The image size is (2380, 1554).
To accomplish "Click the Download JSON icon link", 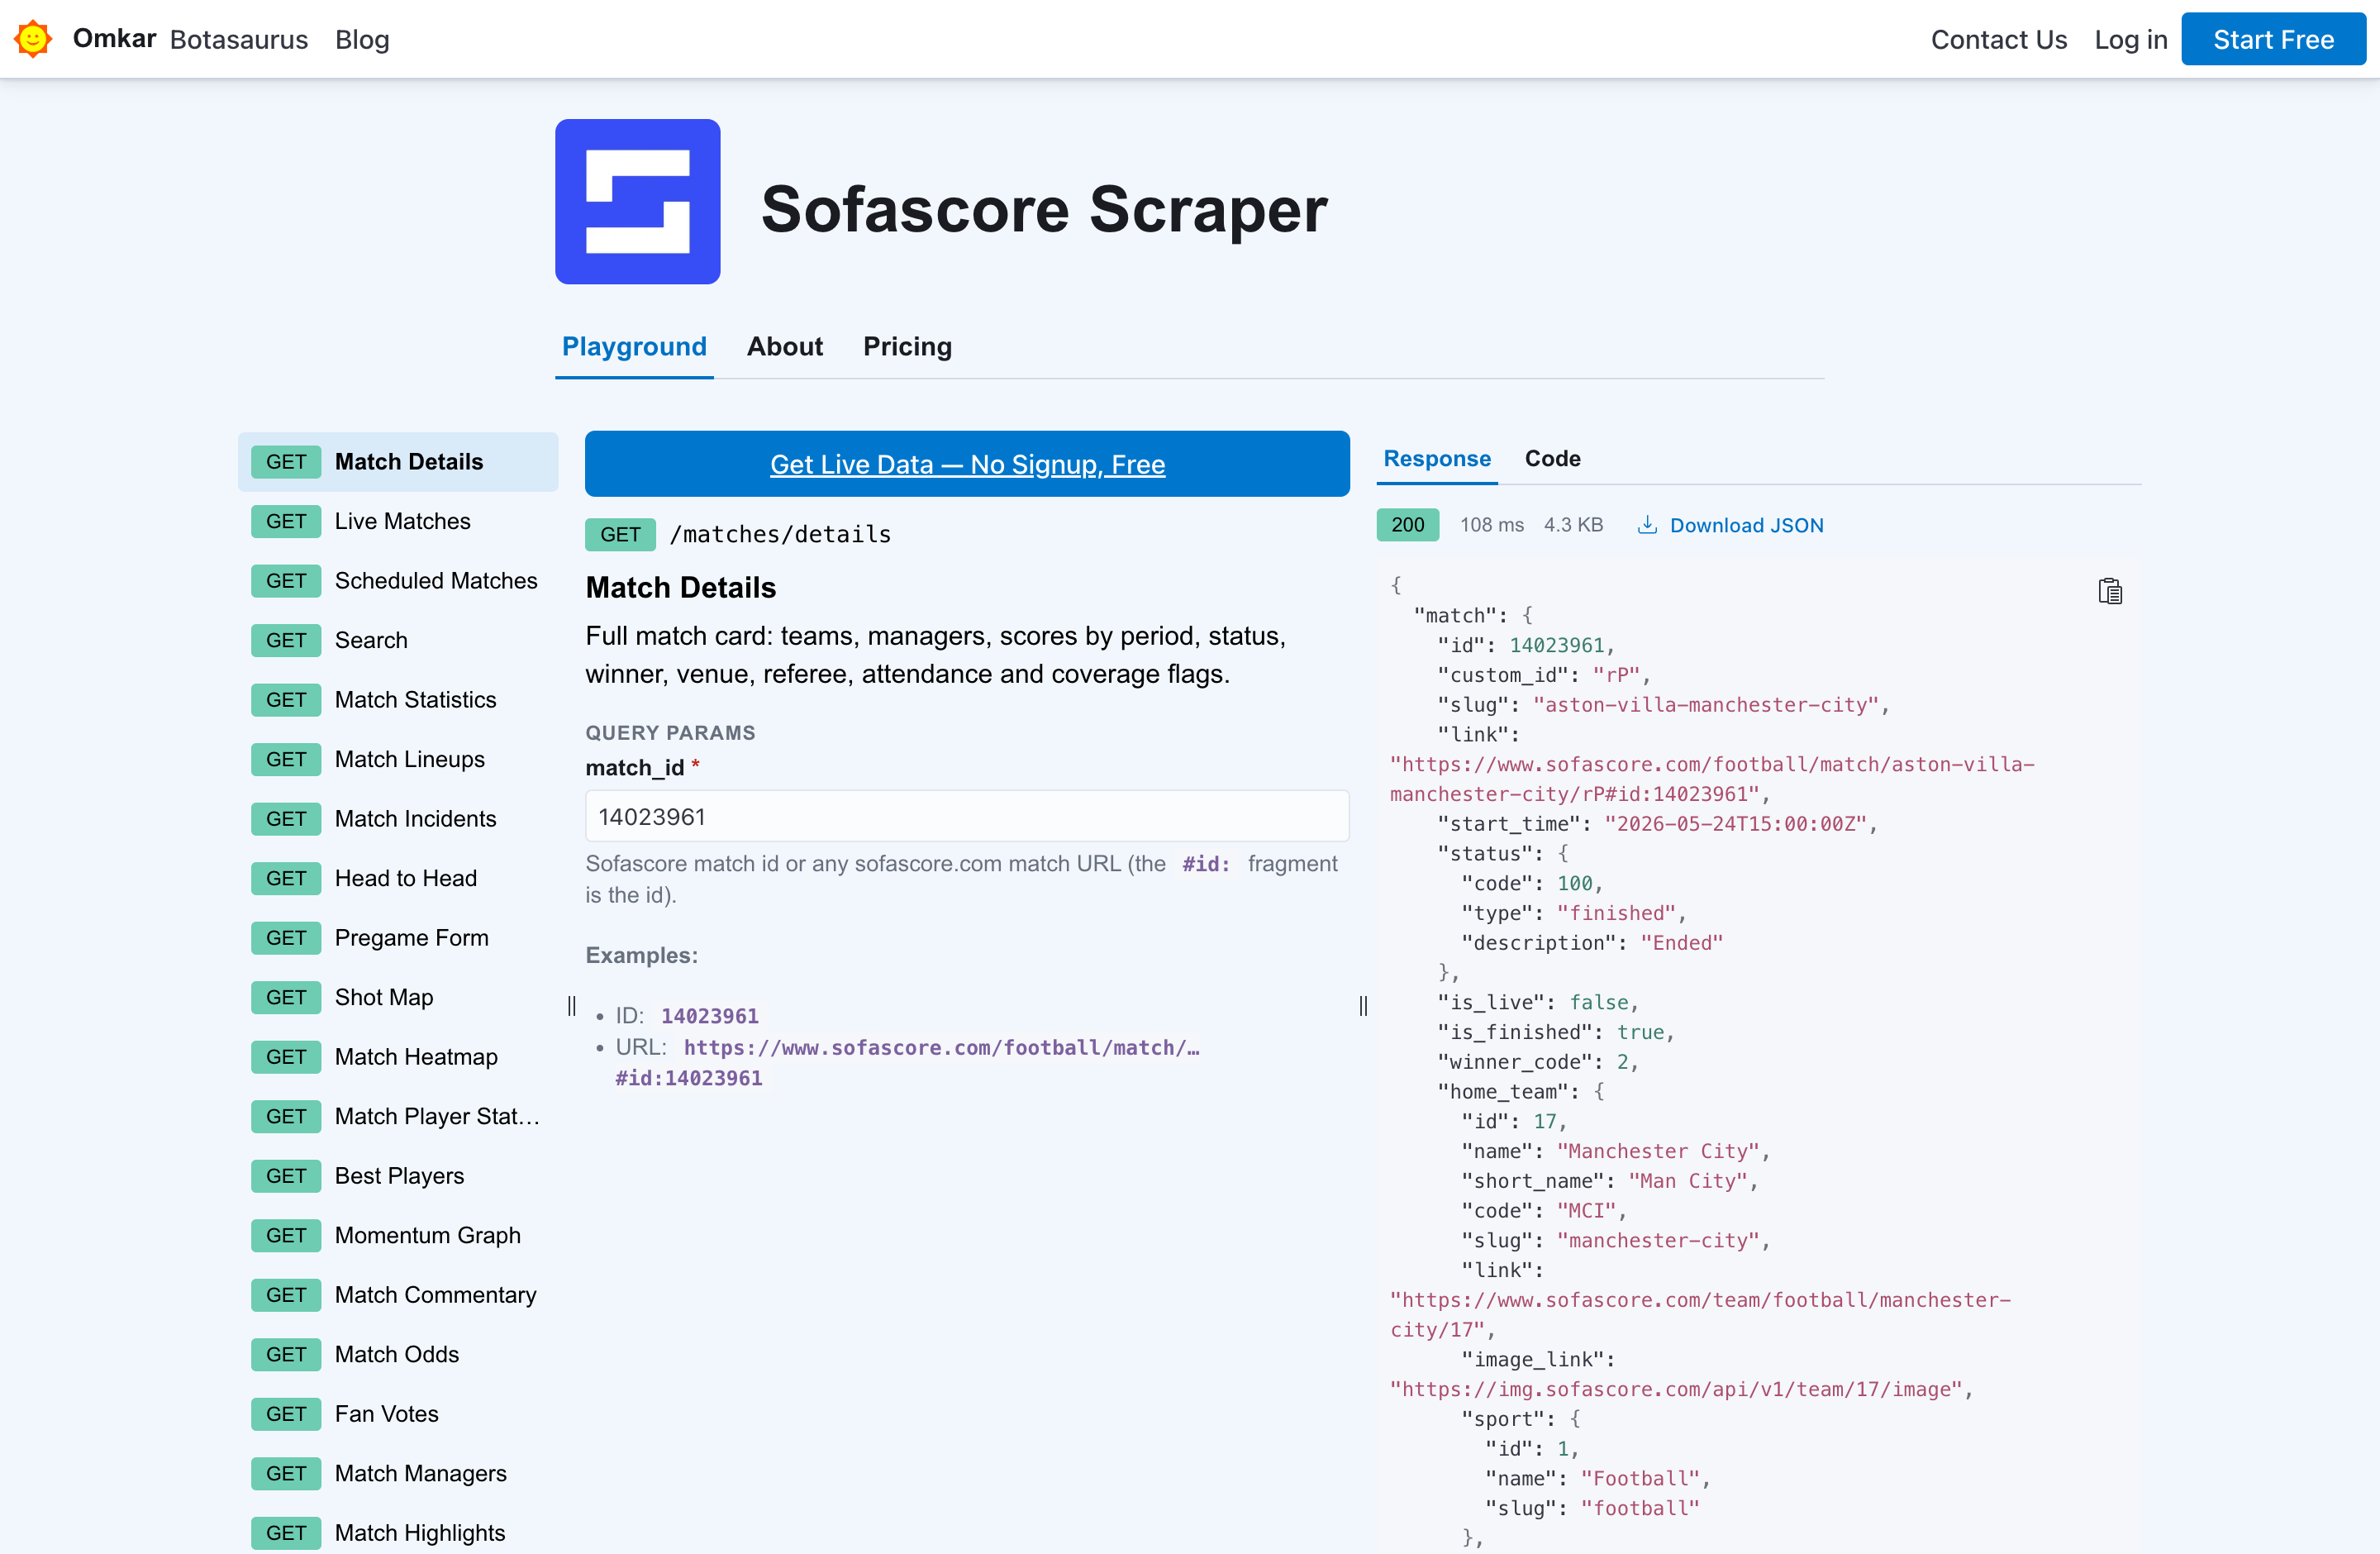I will coord(1729,525).
